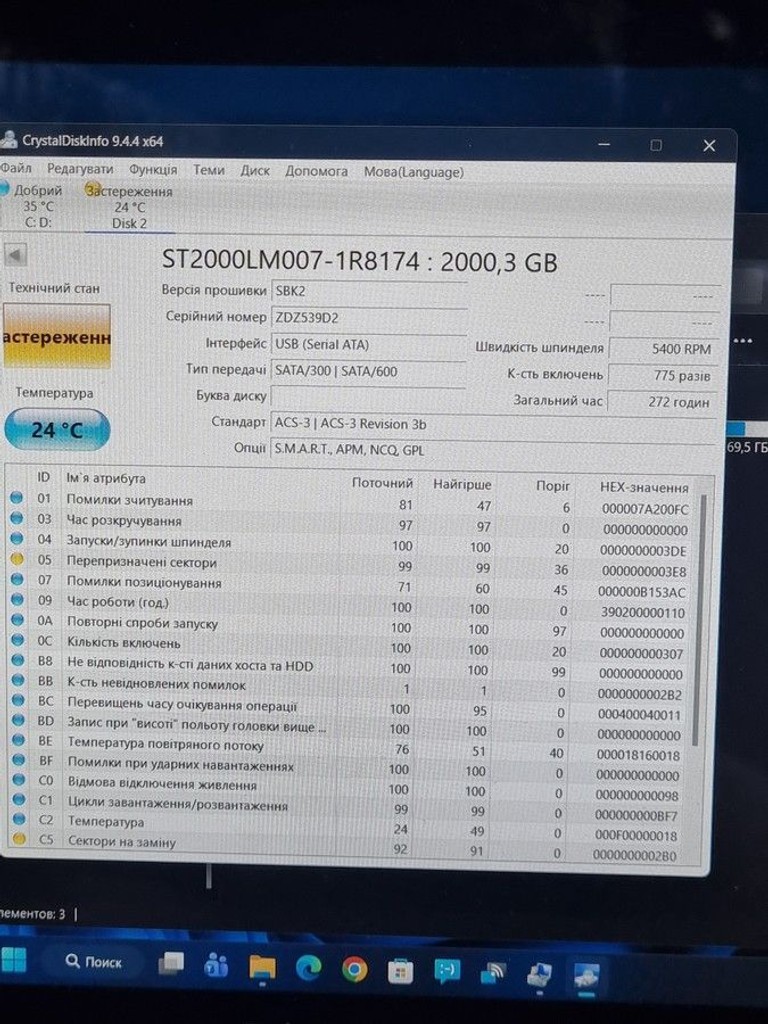The width and height of the screenshot is (768, 1024).
Task: Open the teal chat bubble taskbar app
Action: point(447,972)
